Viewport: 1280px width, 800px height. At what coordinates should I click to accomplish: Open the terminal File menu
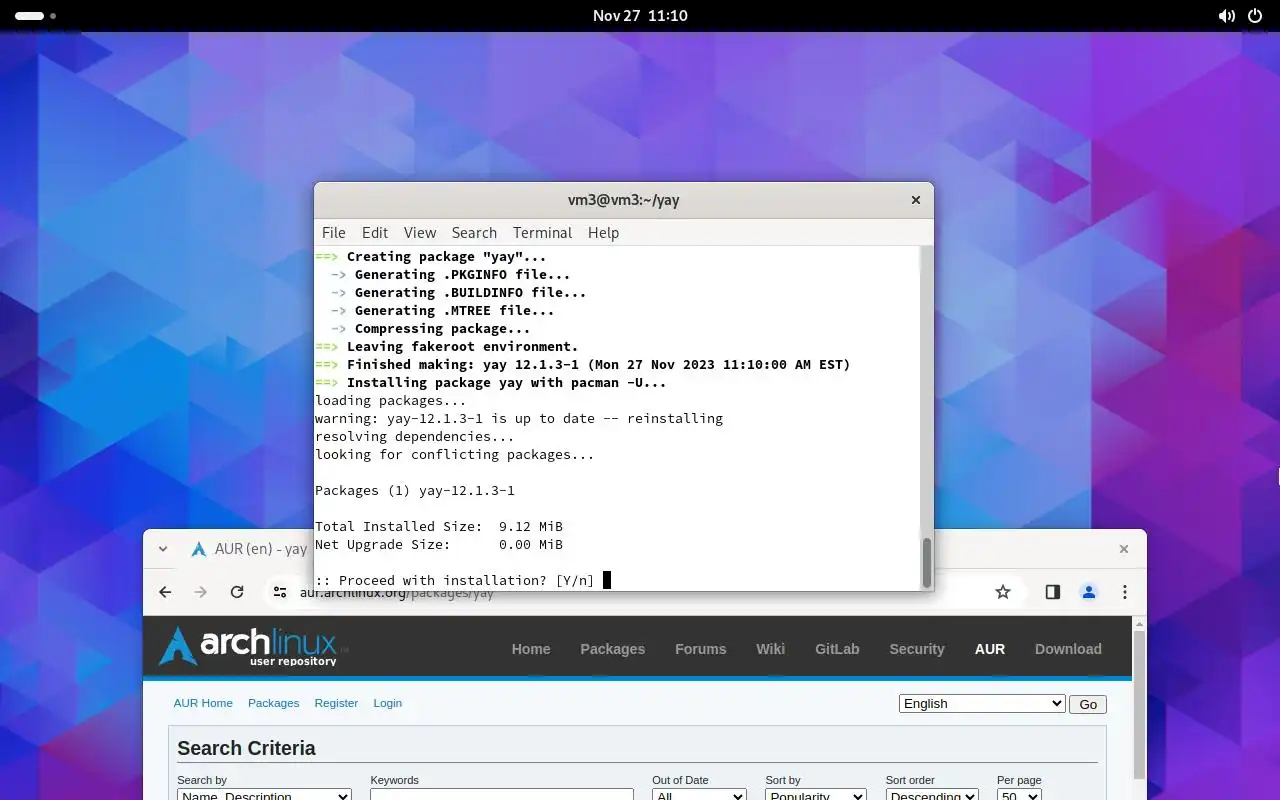click(x=333, y=232)
